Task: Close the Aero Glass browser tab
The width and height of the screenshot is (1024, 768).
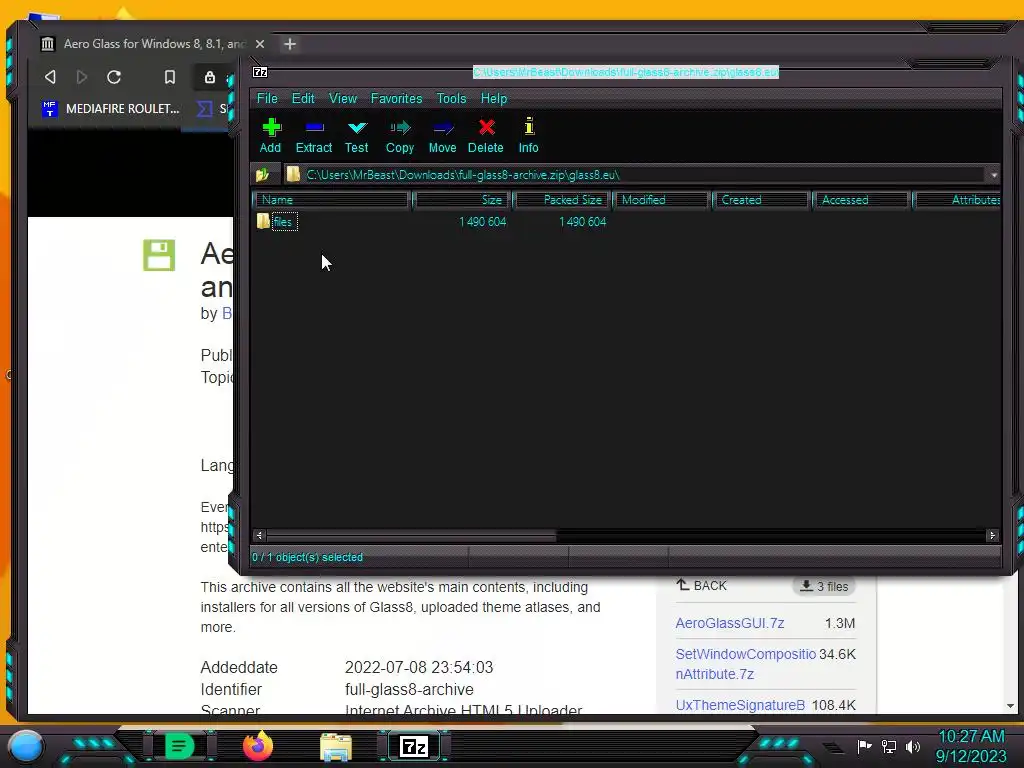Action: pyautogui.click(x=260, y=44)
